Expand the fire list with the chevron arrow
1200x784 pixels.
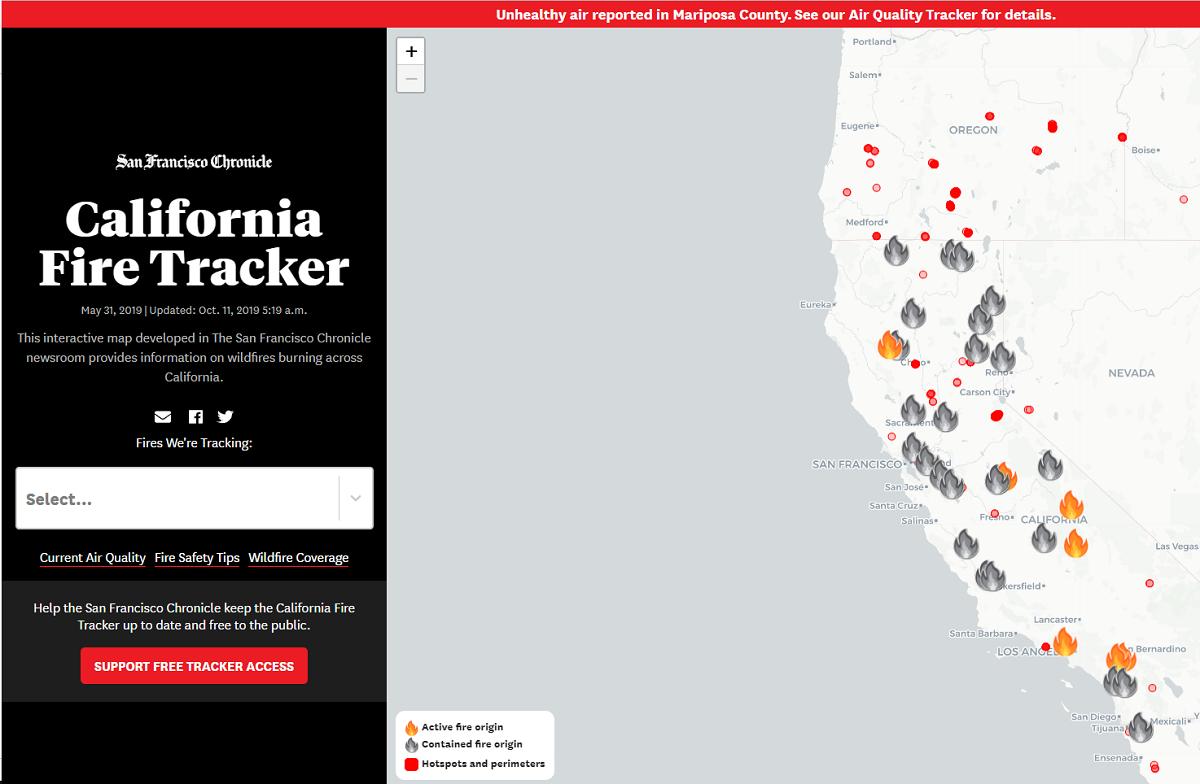pos(355,498)
